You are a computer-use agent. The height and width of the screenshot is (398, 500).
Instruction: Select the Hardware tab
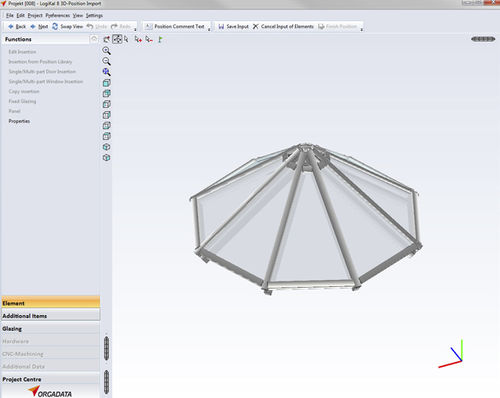pyautogui.click(x=51, y=341)
